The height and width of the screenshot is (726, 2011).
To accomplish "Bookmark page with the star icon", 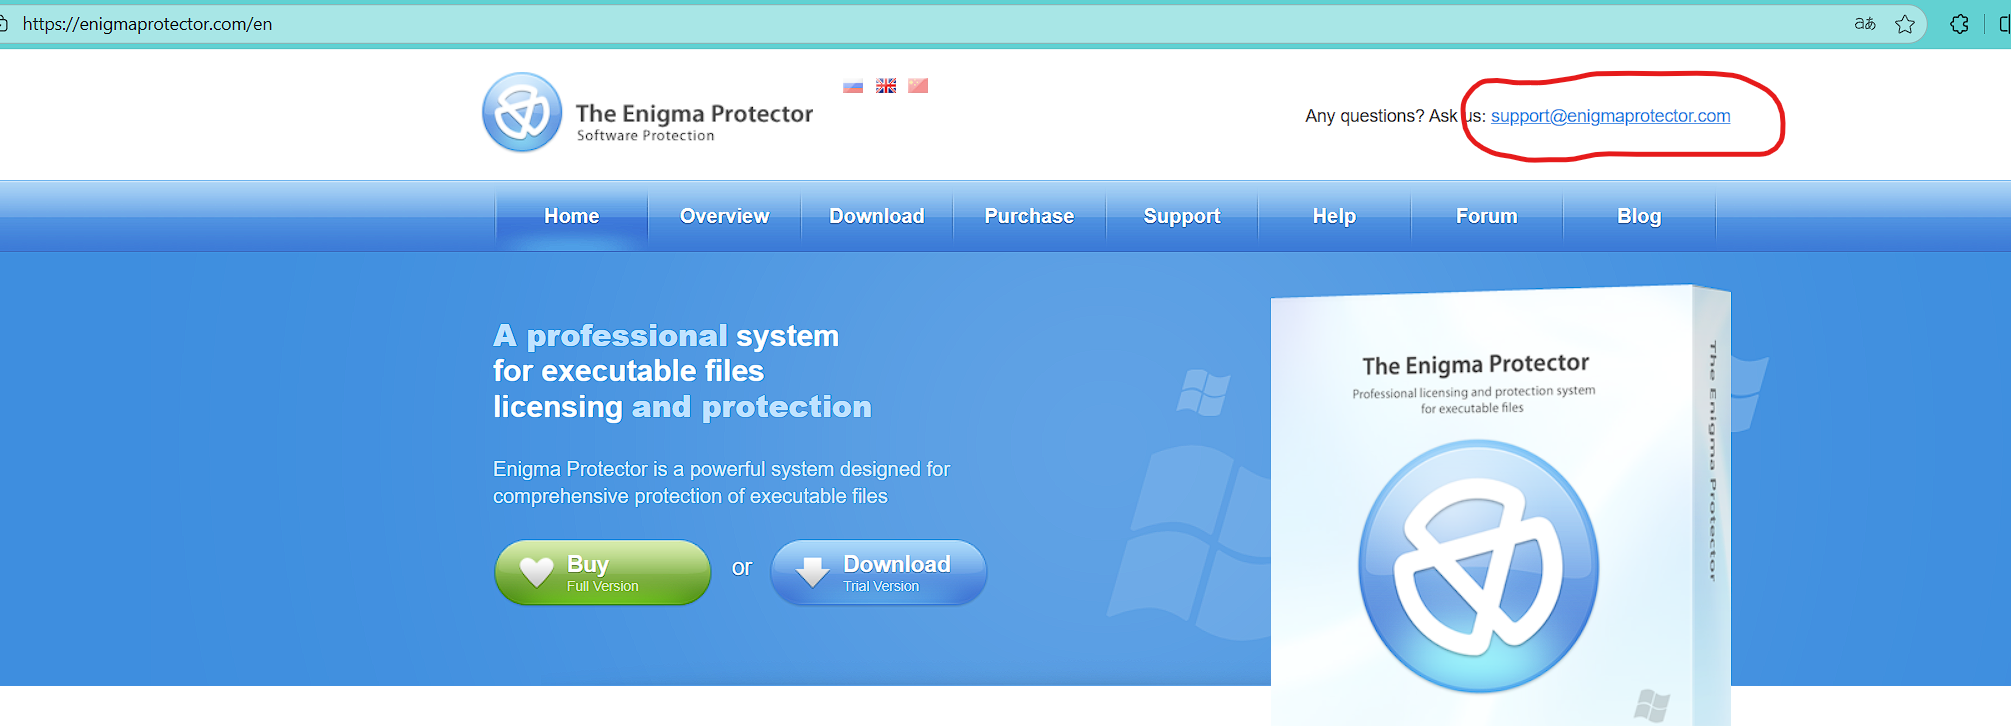I will (x=1905, y=24).
